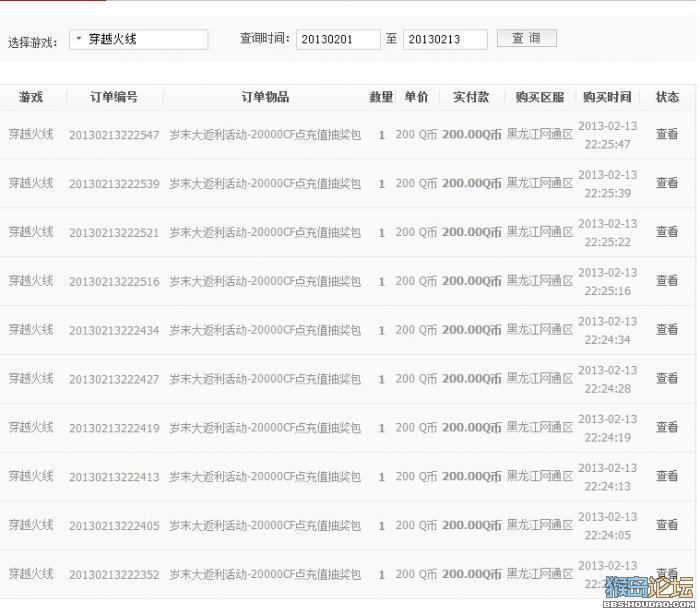
Task: Click item name in order 2013021322547 row
Action: point(265,134)
